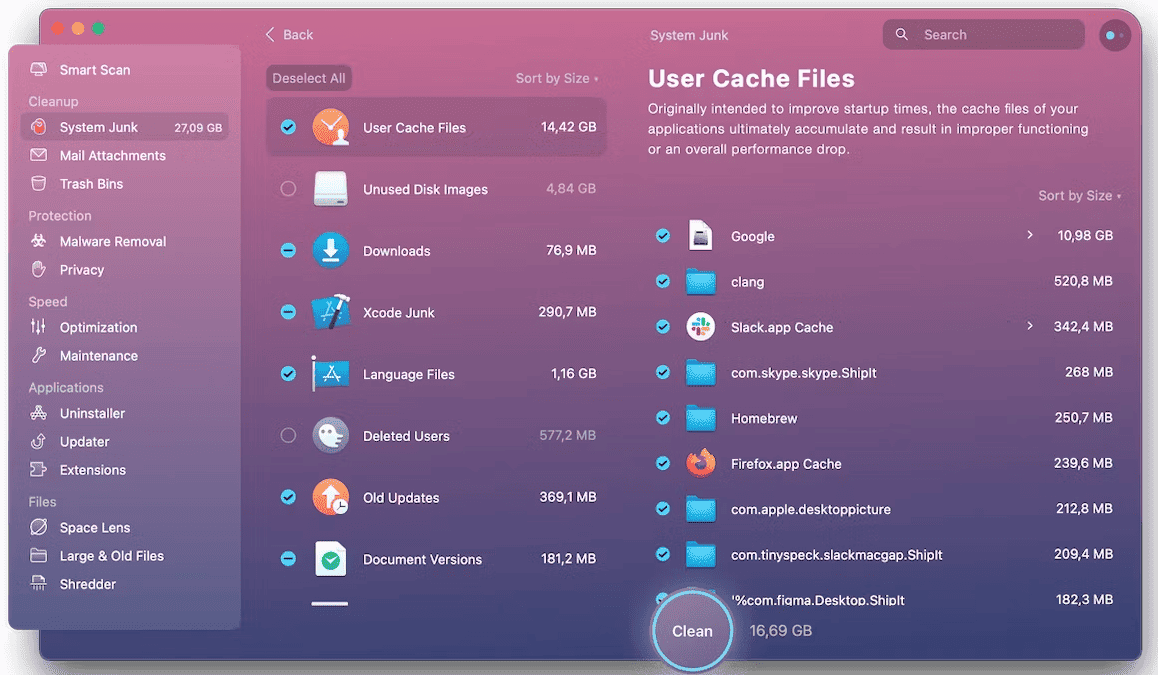Uncheck the Google cache checkbox
1158x675 pixels.
click(x=662, y=236)
